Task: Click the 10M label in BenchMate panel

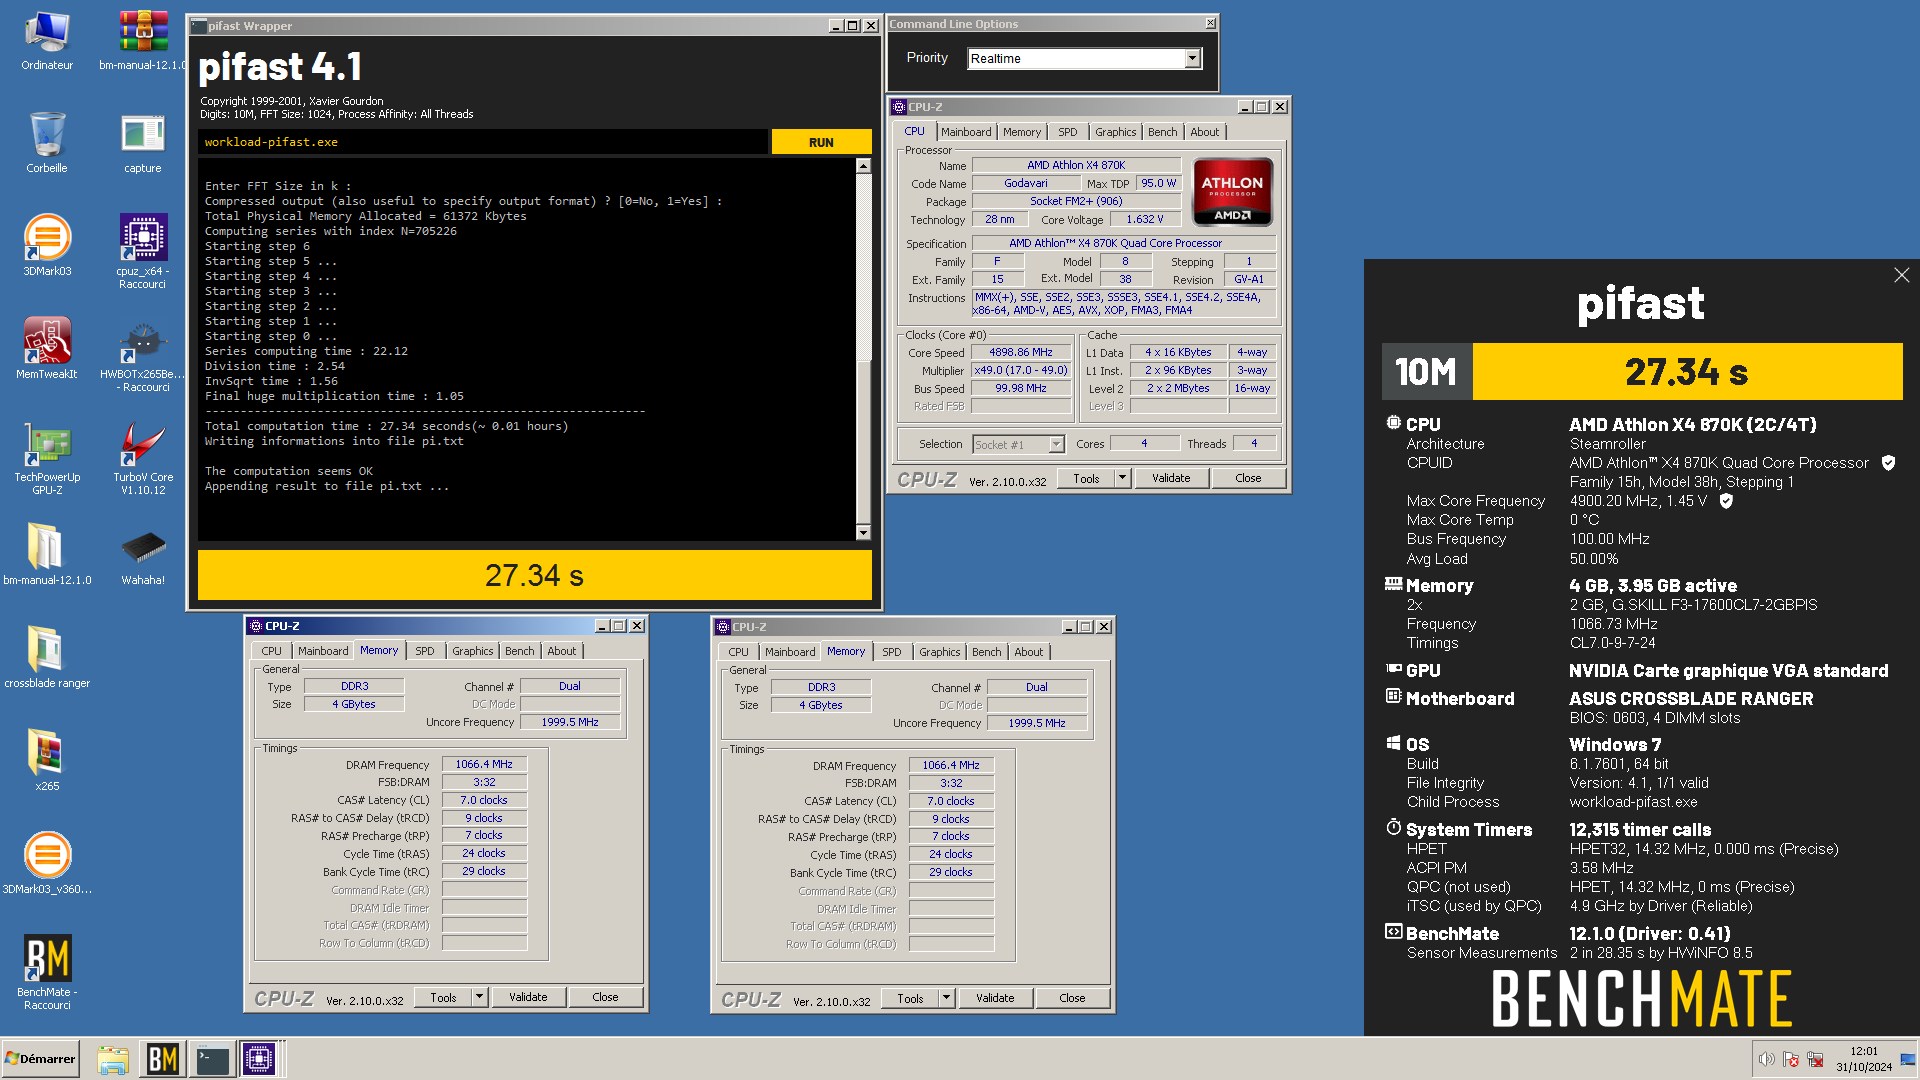Action: pyautogui.click(x=1426, y=372)
